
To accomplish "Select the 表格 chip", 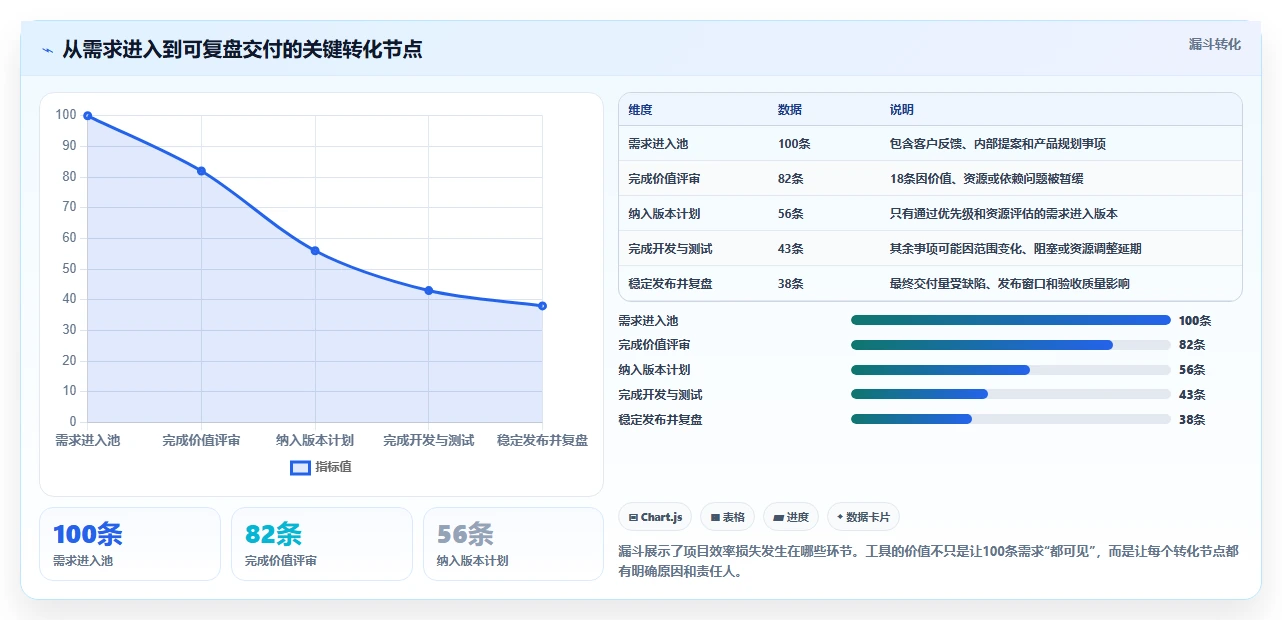I will pyautogui.click(x=728, y=517).
